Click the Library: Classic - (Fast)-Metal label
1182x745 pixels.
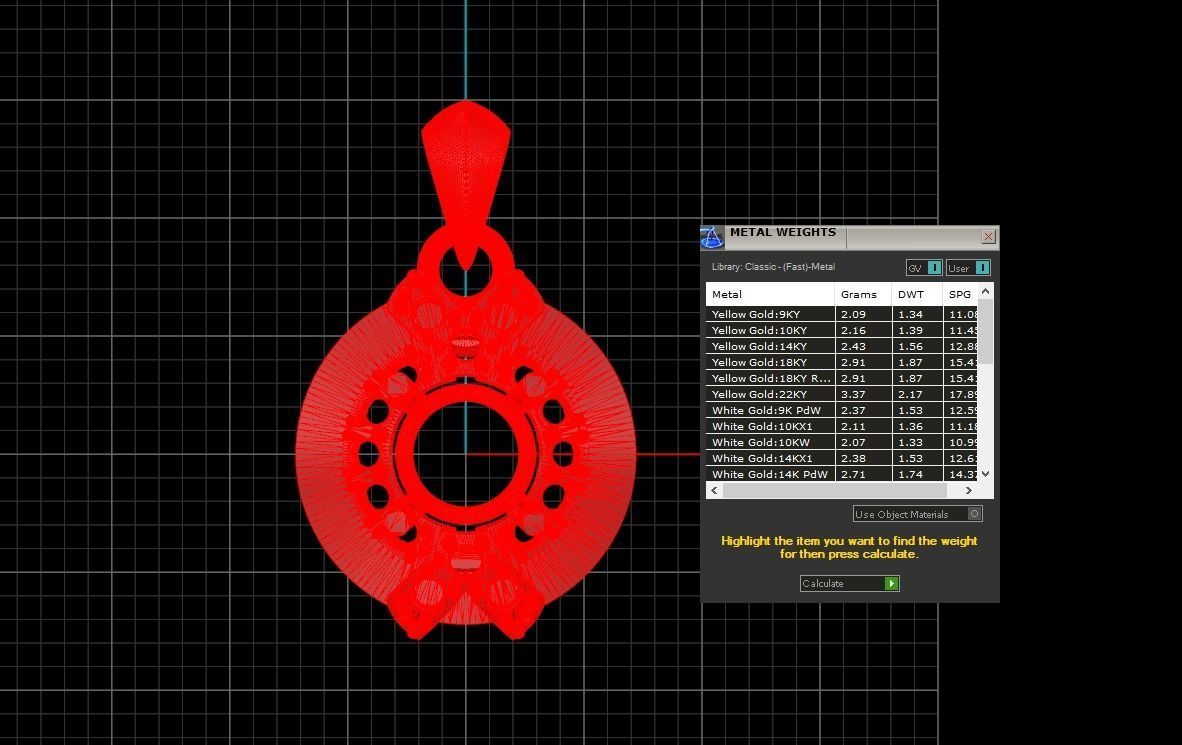pyautogui.click(x=773, y=267)
